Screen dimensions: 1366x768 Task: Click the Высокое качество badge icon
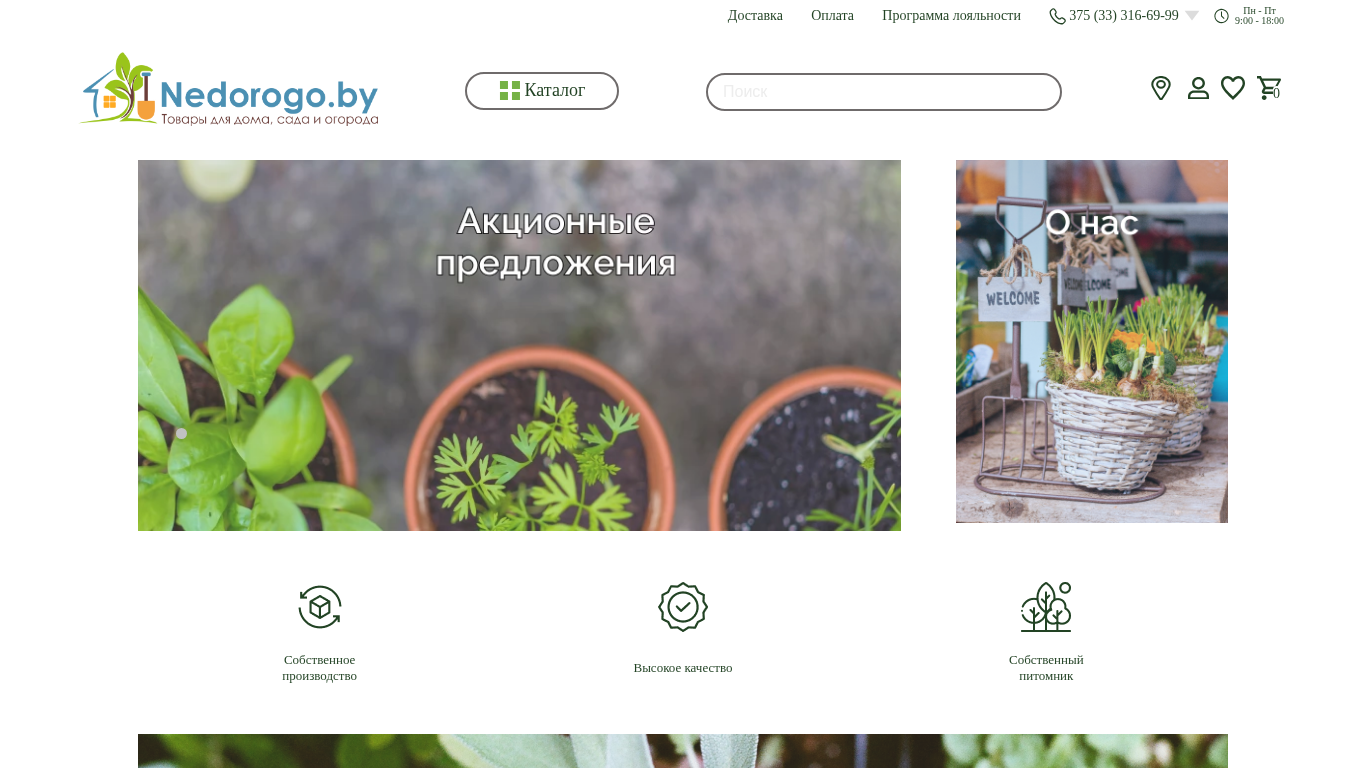point(683,607)
